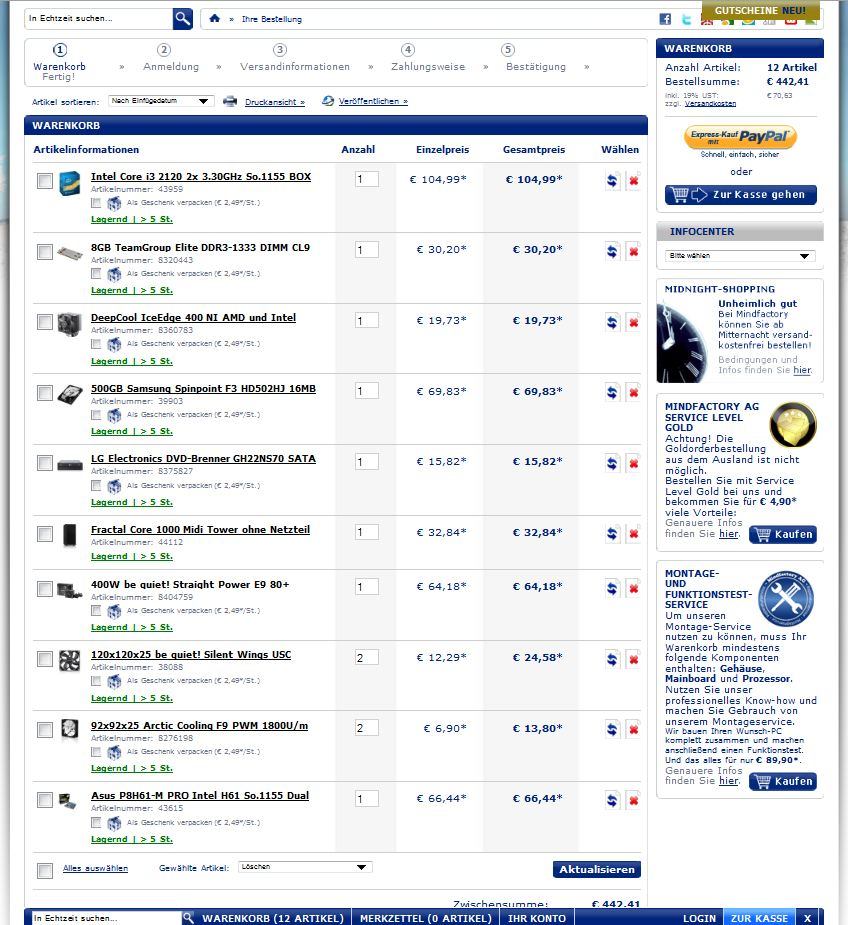Open Versandkosten link in cart summary
Image resolution: width=848 pixels, height=925 pixels.
click(x=710, y=103)
